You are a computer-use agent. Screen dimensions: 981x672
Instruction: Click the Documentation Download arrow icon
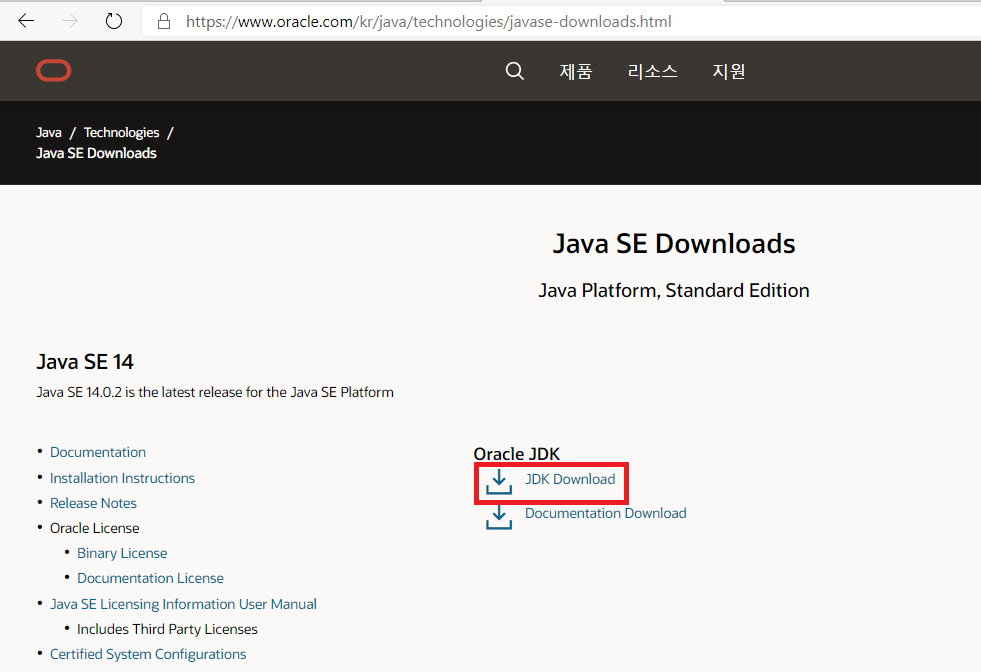pos(499,517)
